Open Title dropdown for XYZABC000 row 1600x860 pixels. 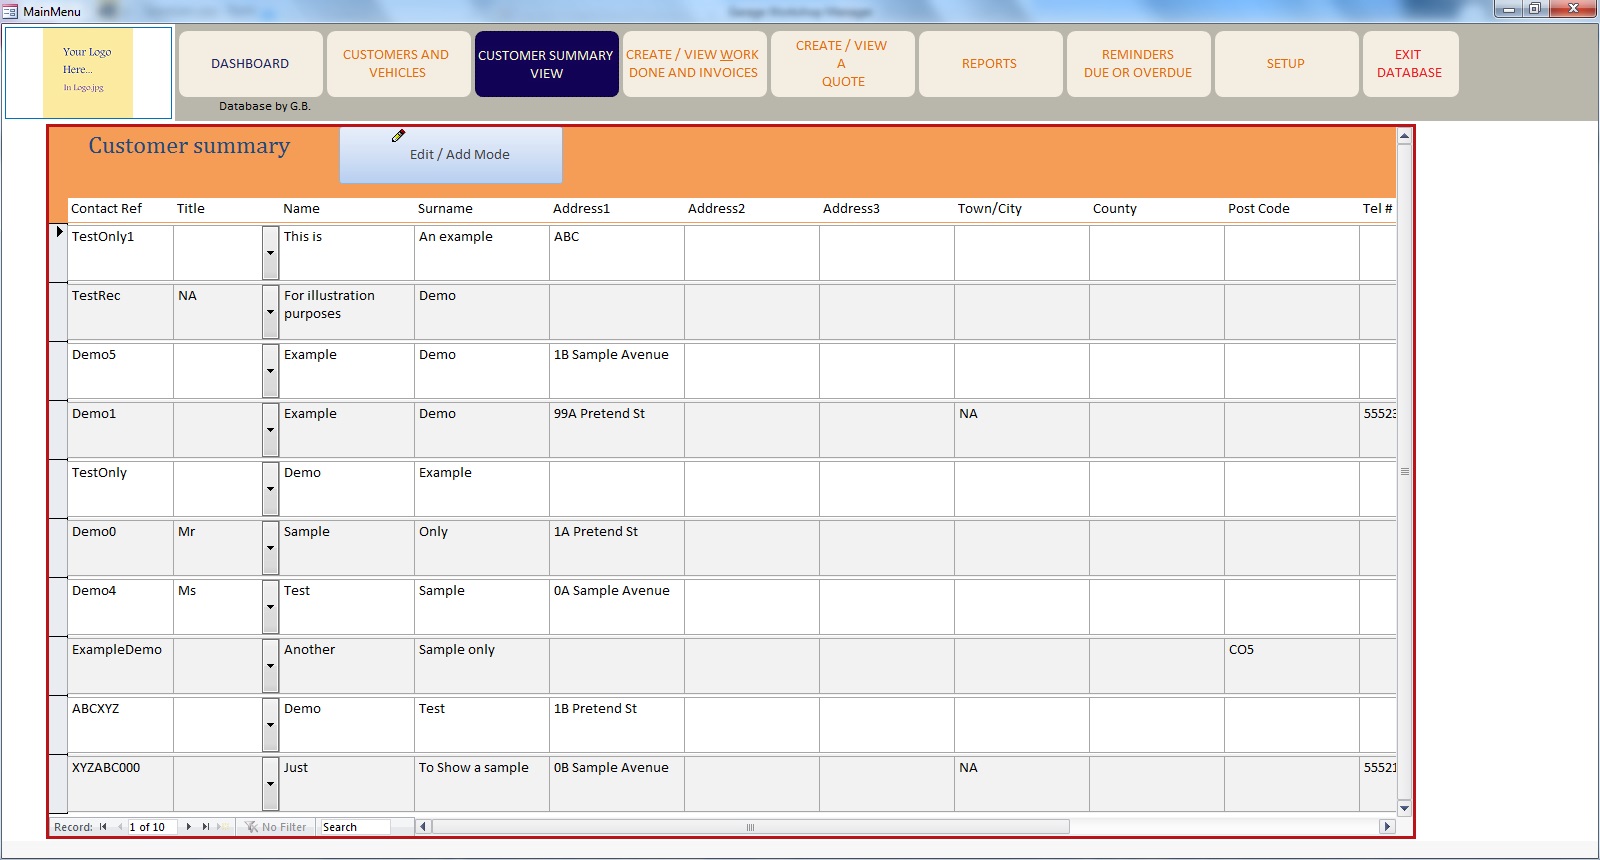(270, 784)
